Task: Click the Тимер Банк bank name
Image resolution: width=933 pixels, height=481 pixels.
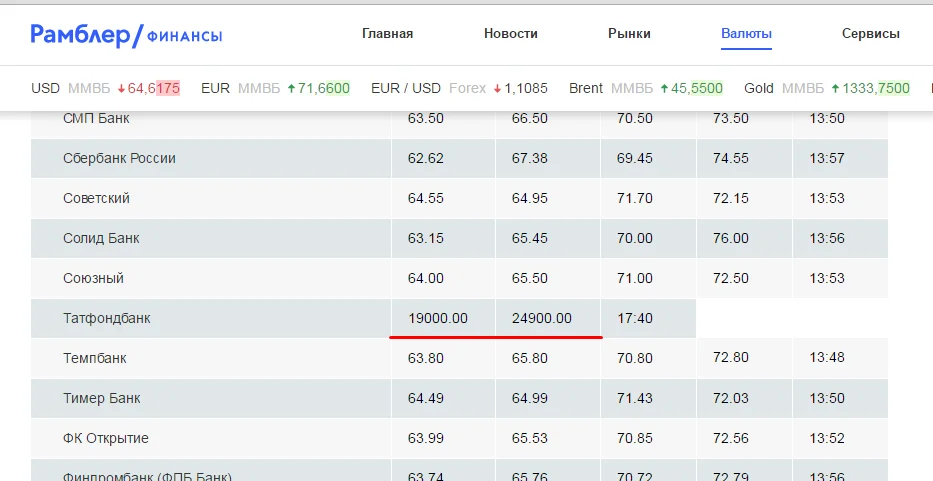Action: click(x=101, y=398)
